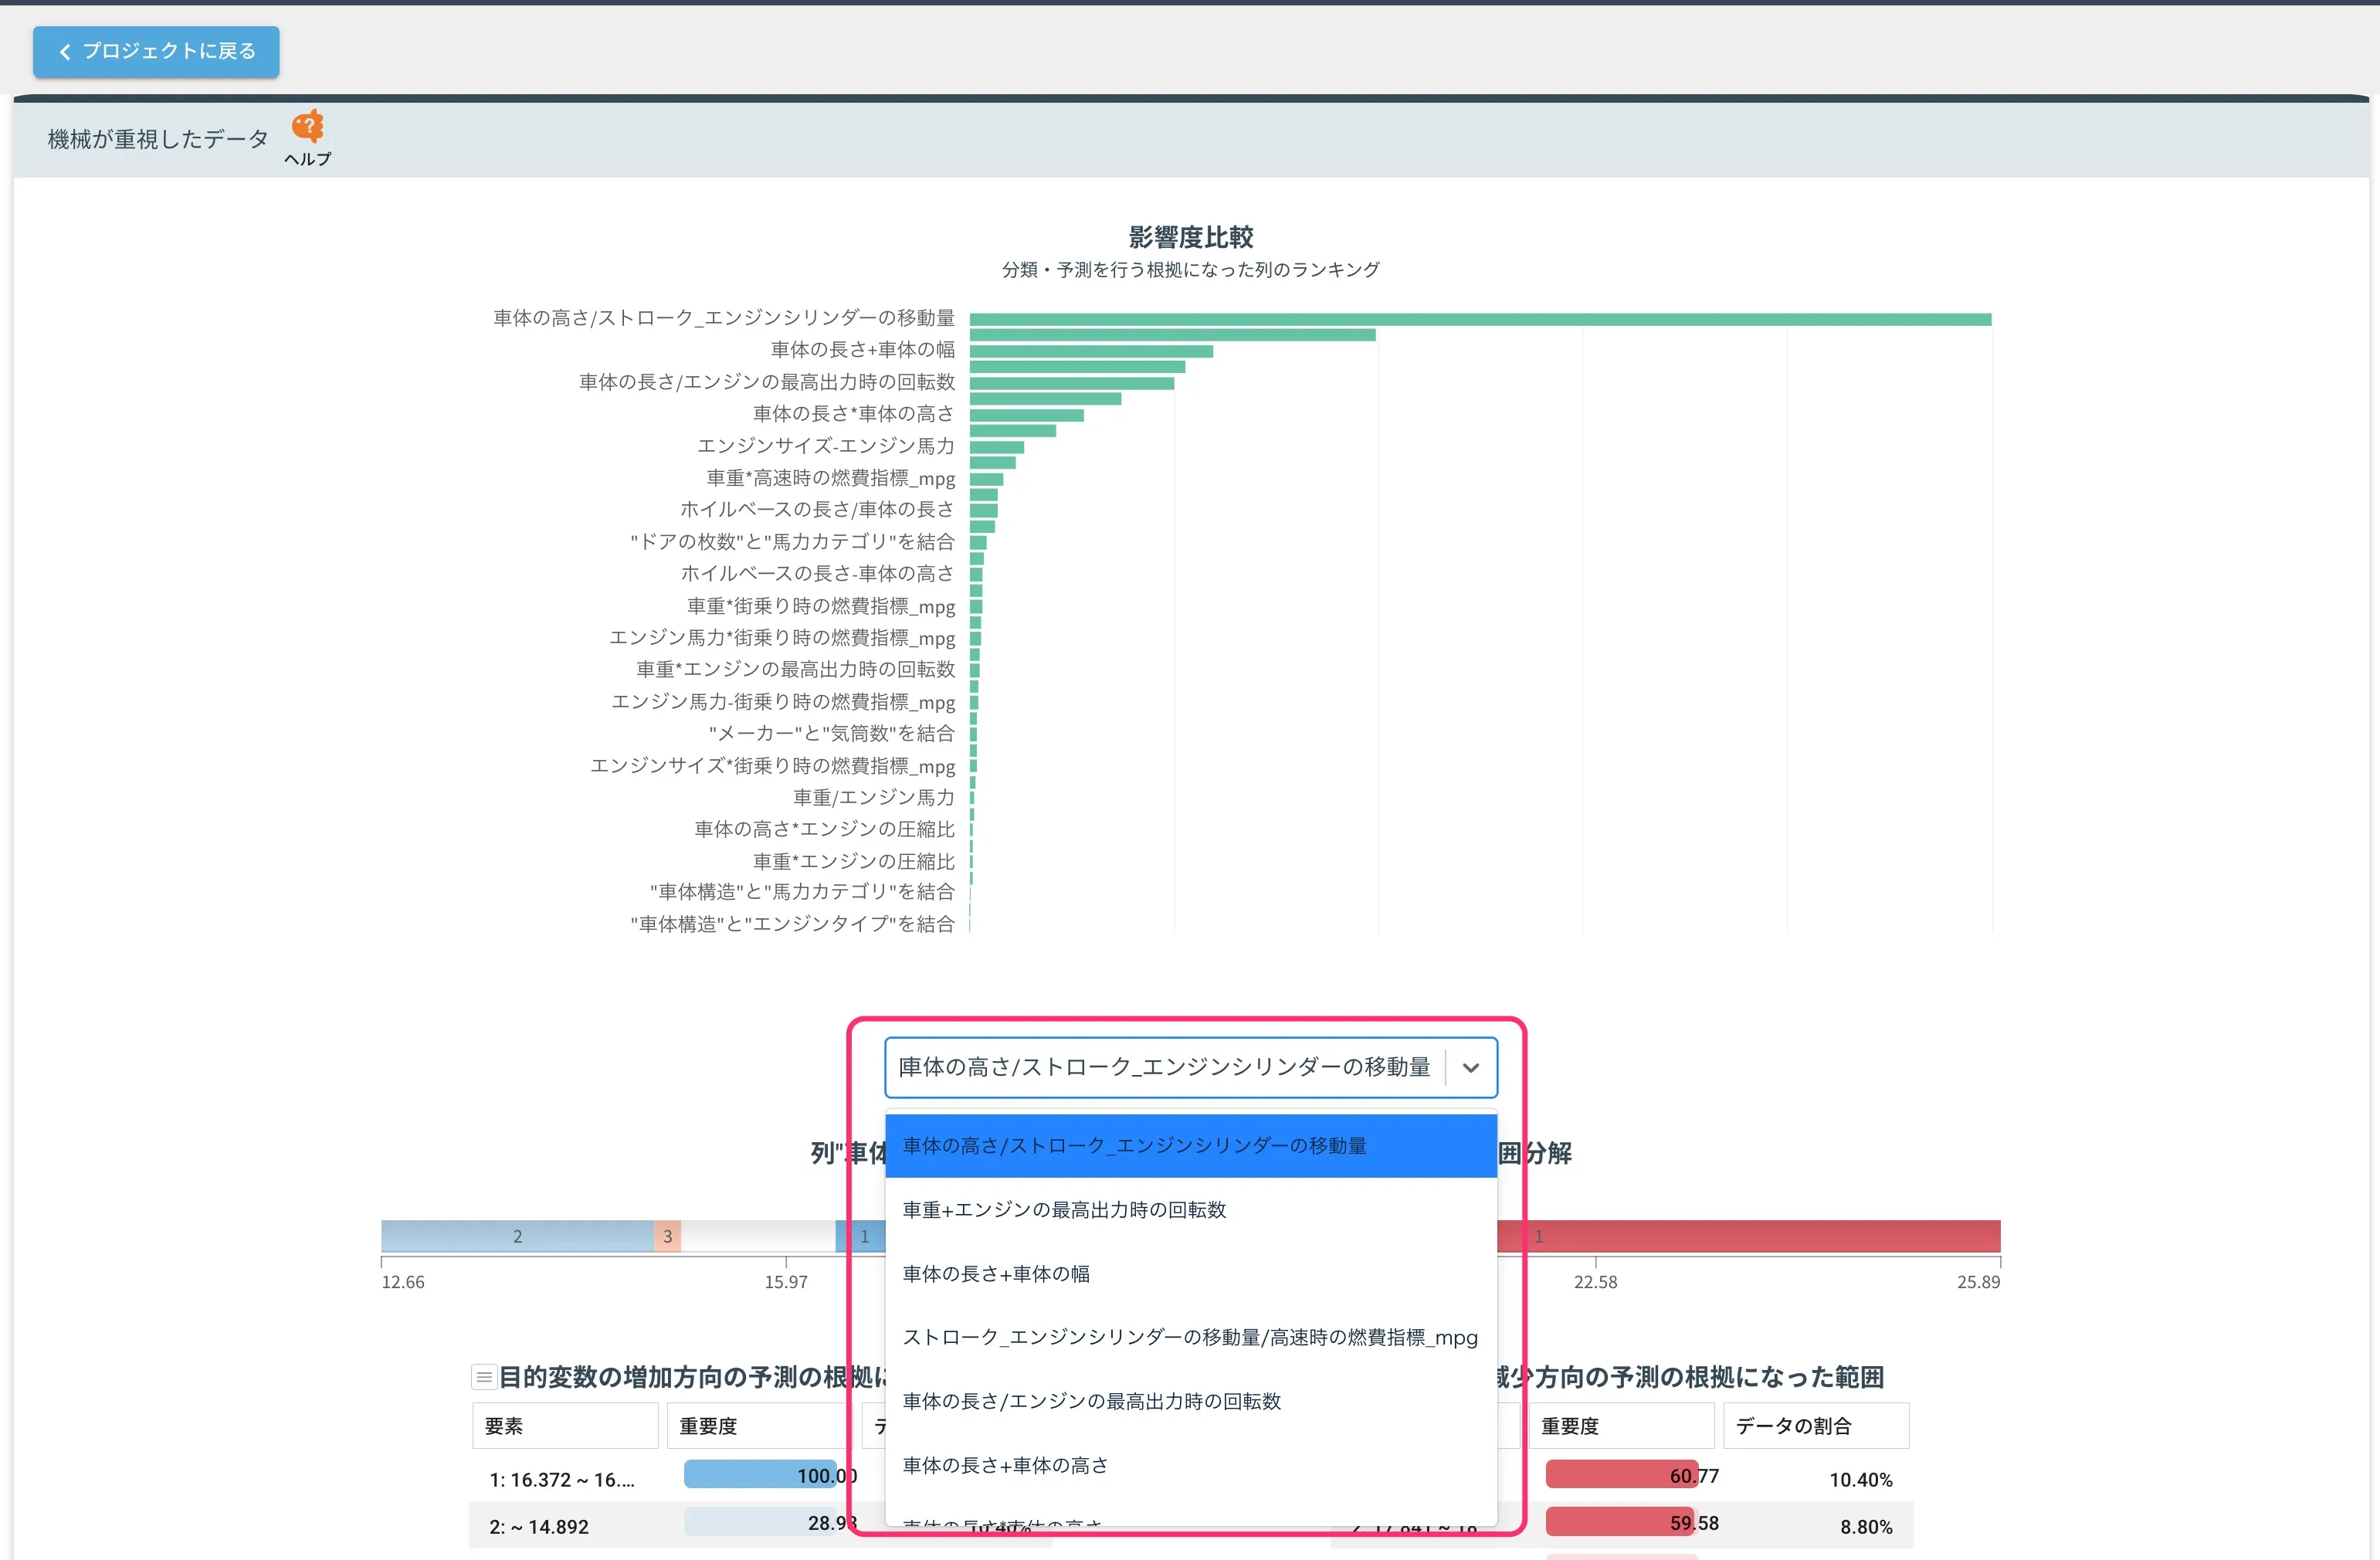Screen dimensions: 2380x1560
Task: Go back via プロジェクトに戻る button
Action: coord(156,51)
